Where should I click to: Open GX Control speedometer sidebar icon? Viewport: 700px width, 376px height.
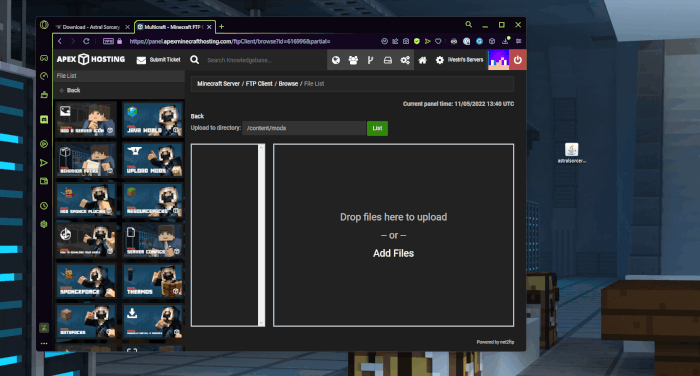pyautogui.click(x=44, y=76)
